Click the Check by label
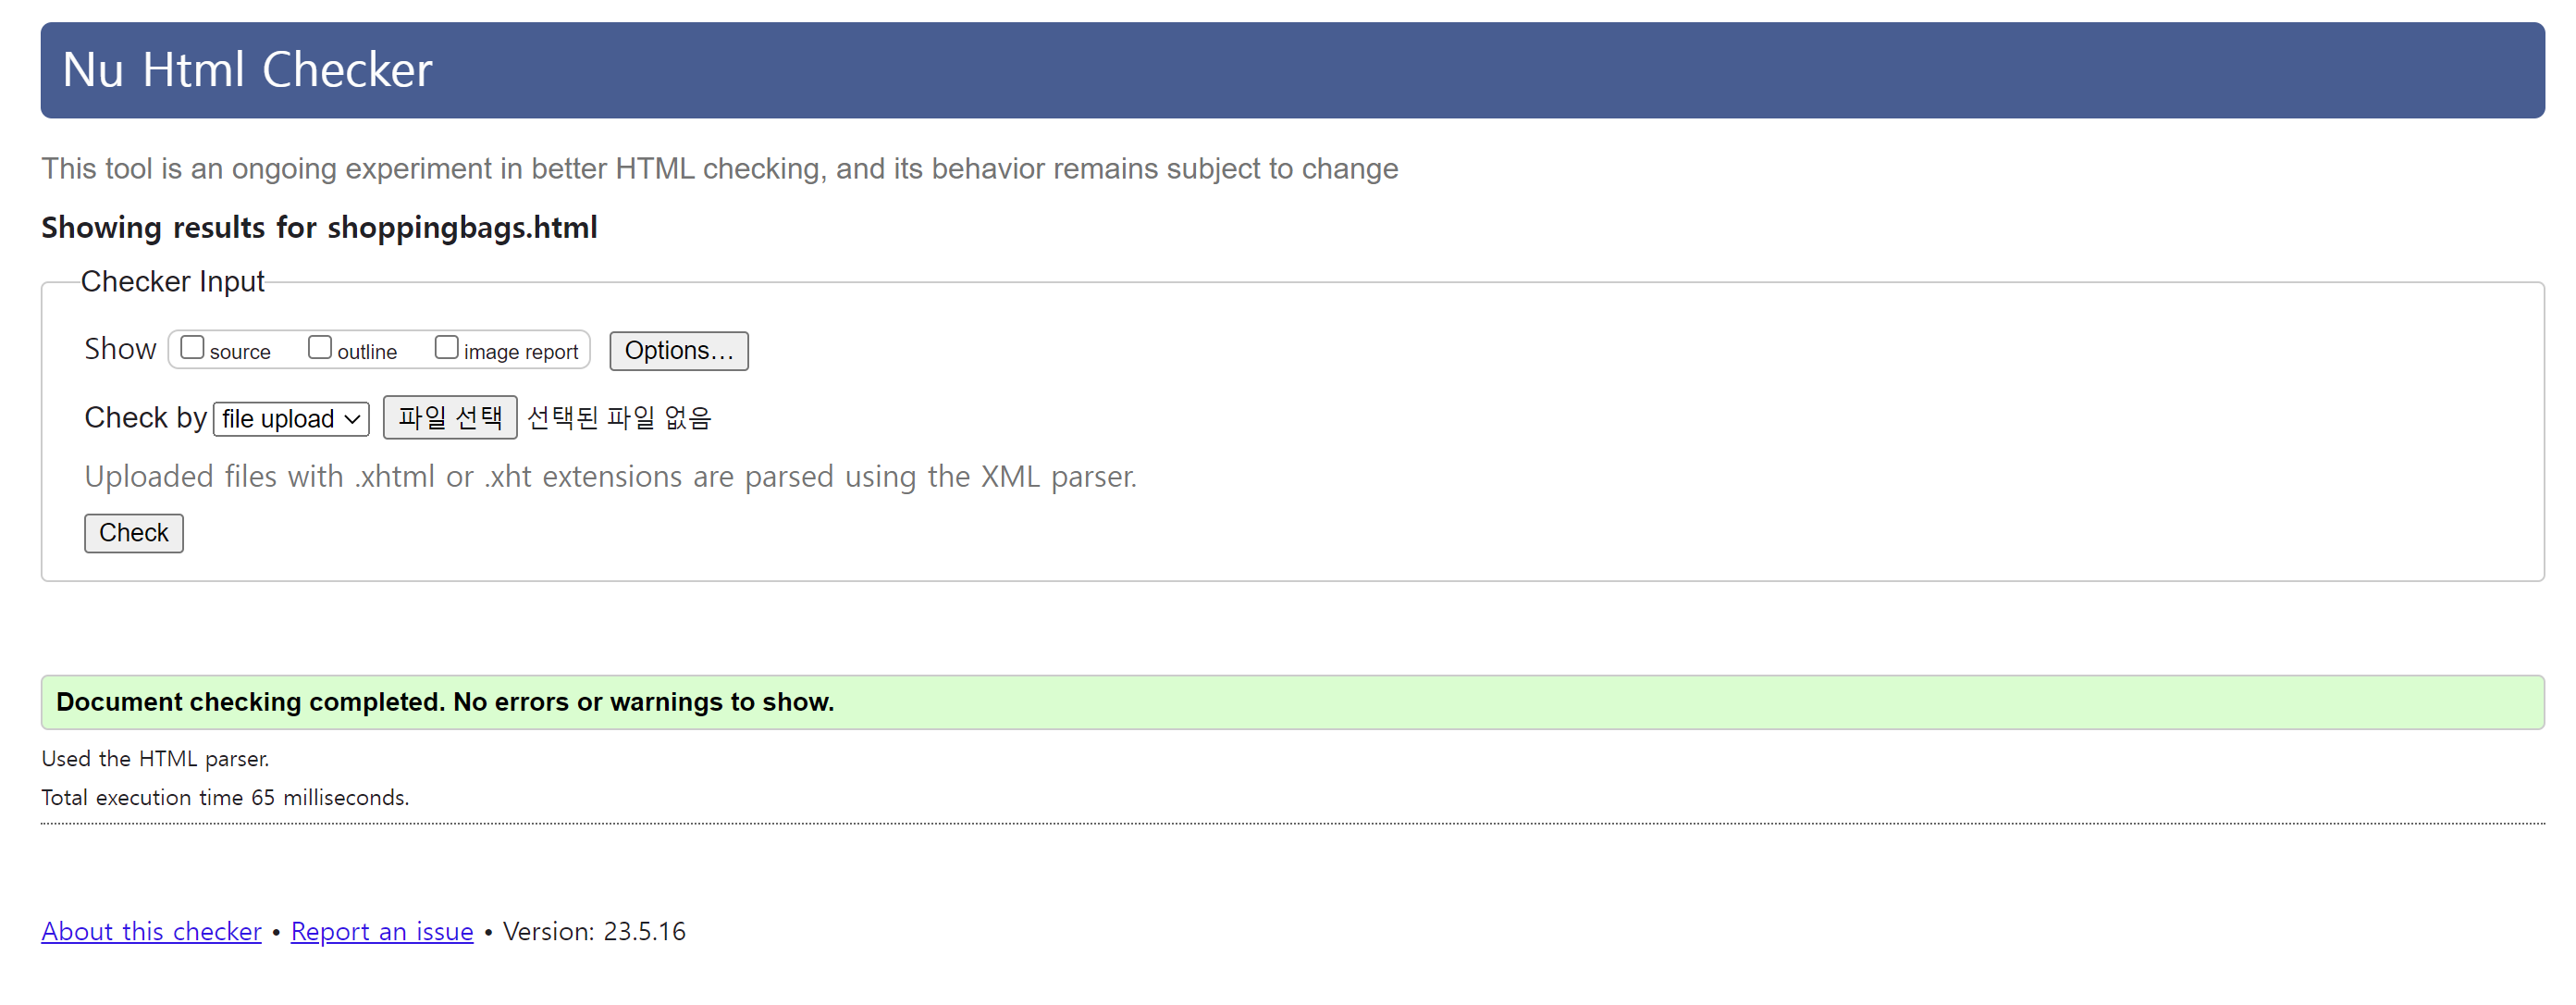The image size is (2576, 1005). click(145, 417)
